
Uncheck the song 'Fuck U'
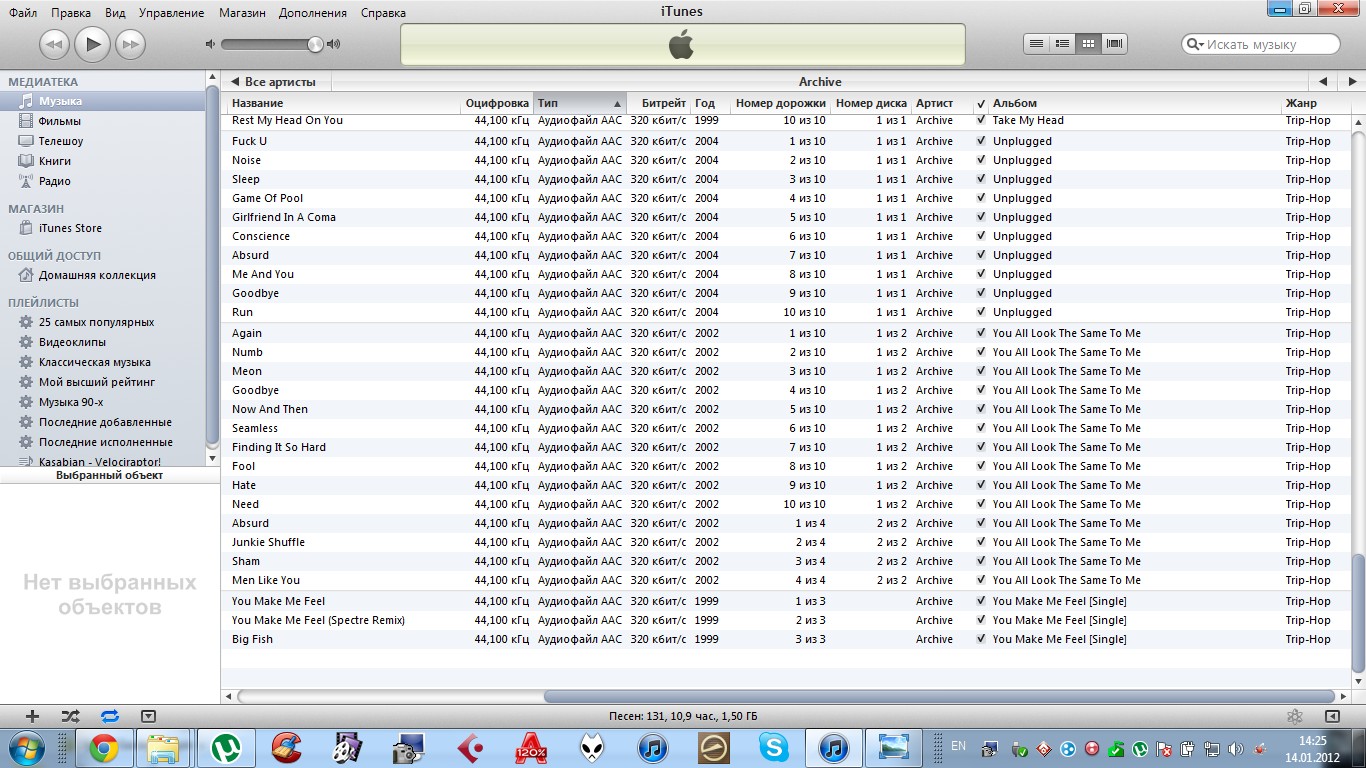[981, 141]
